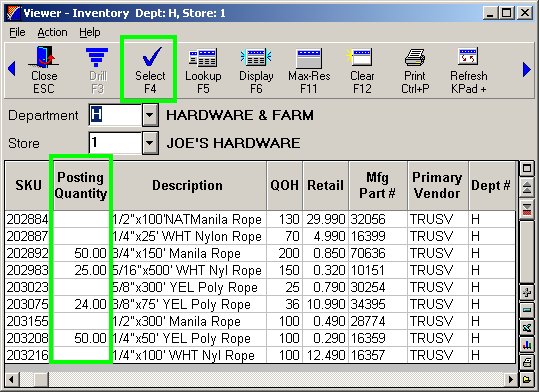539x392 pixels.
Task: Click Mfg part number 10151
Action: pyautogui.click(x=367, y=270)
